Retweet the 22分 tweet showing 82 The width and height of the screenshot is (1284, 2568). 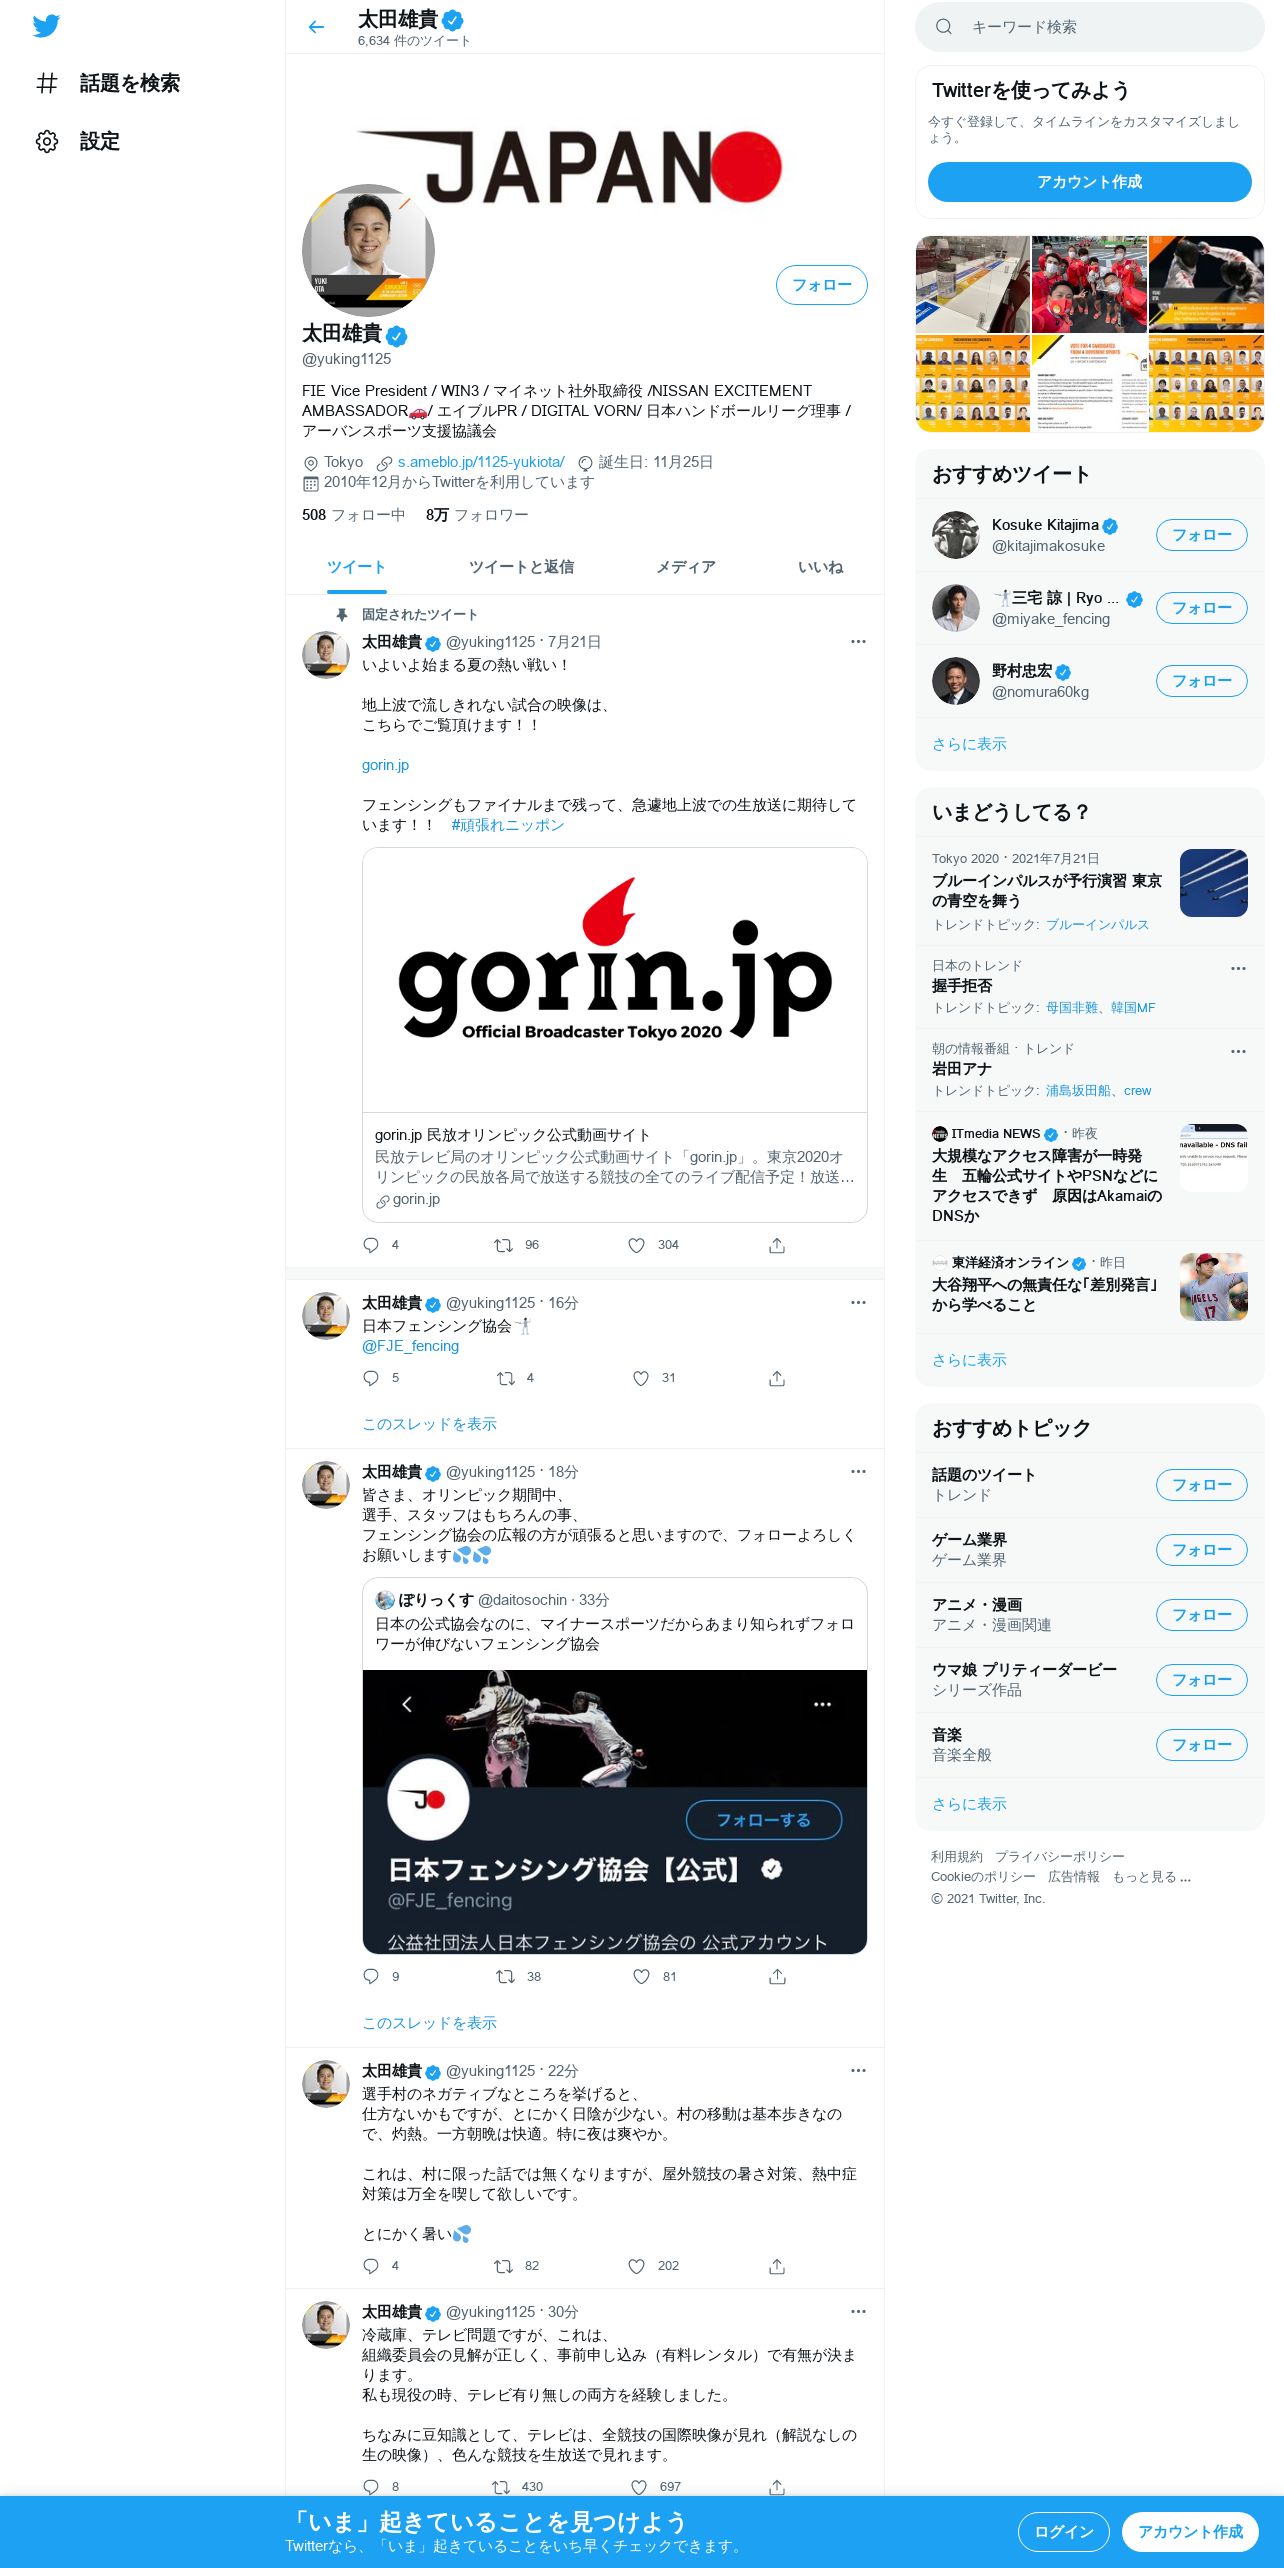(x=503, y=2266)
